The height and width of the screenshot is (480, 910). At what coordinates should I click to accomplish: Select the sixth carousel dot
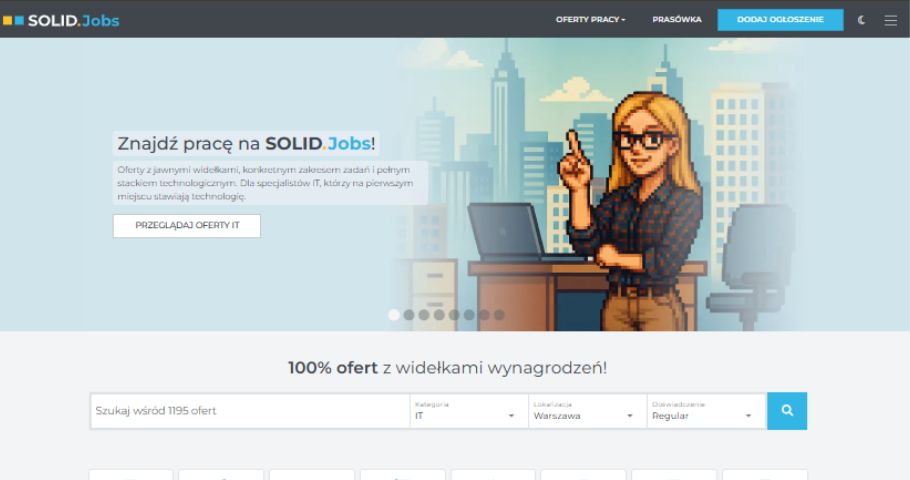point(469,315)
